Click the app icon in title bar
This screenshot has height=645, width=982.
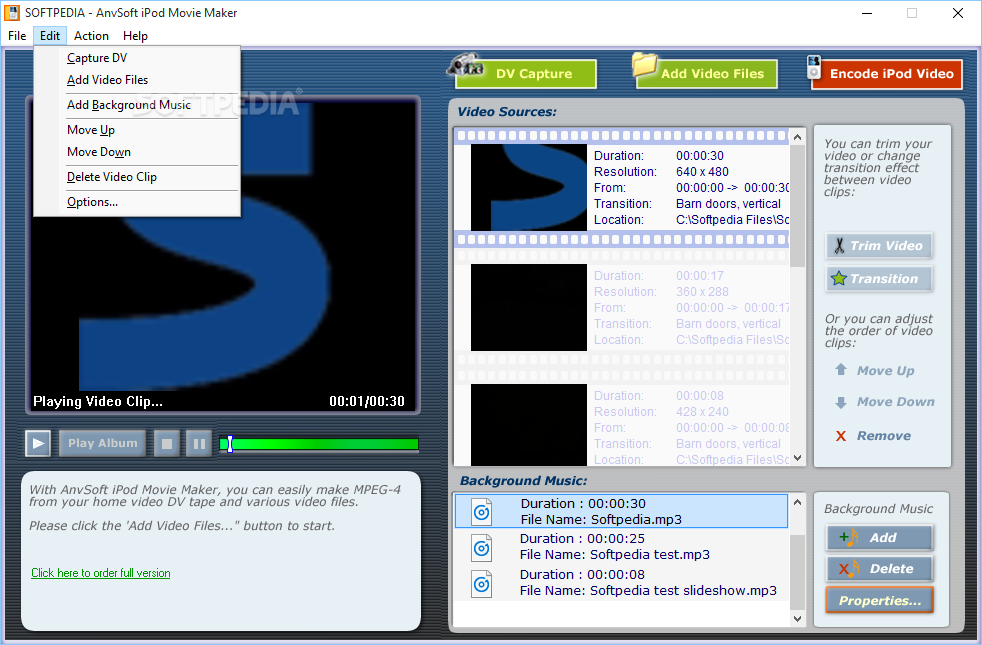(x=12, y=13)
